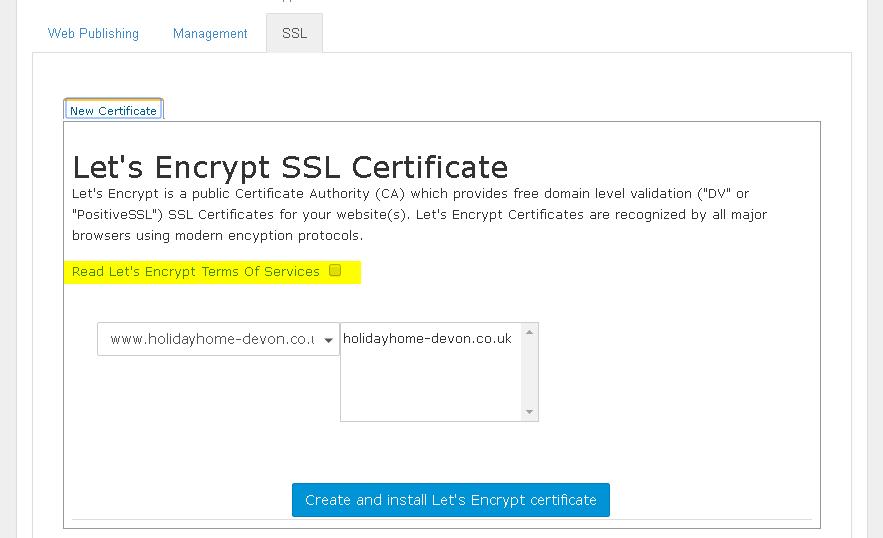Click the yellow highlight beside the Terms checkbox

click(x=352, y=271)
